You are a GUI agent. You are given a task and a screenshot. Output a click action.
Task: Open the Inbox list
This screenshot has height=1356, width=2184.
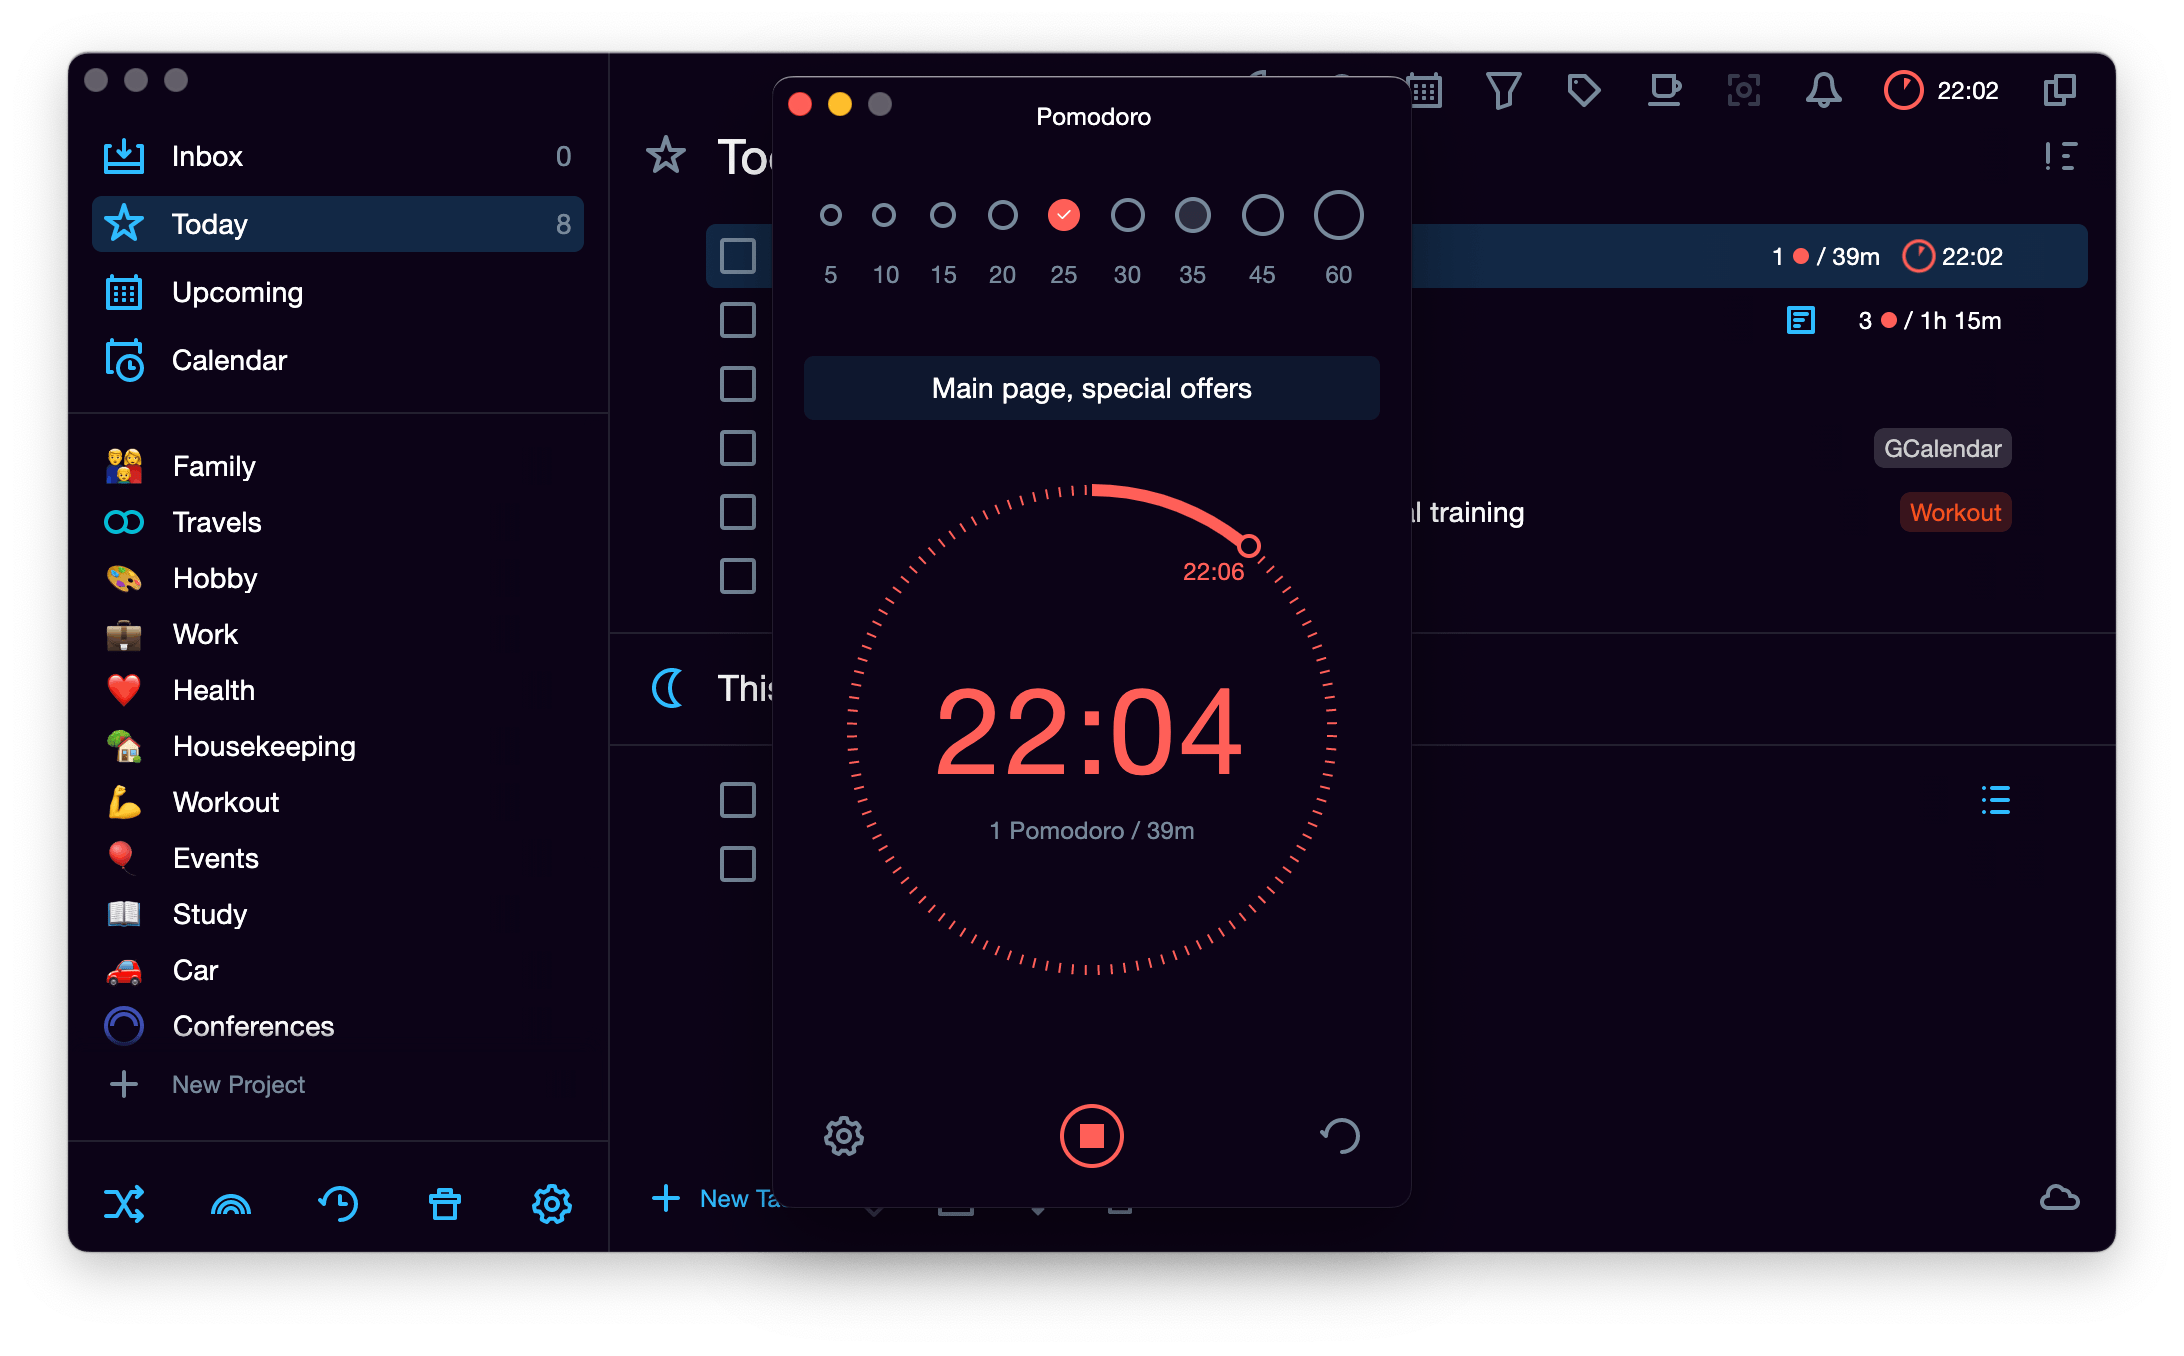click(x=338, y=156)
